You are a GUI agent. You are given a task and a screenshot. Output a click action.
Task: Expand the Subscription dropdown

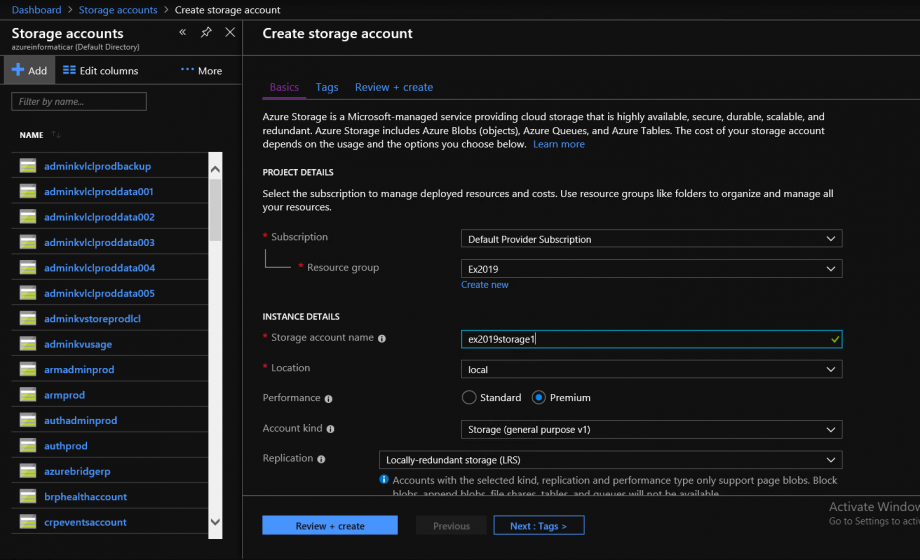click(x=651, y=239)
